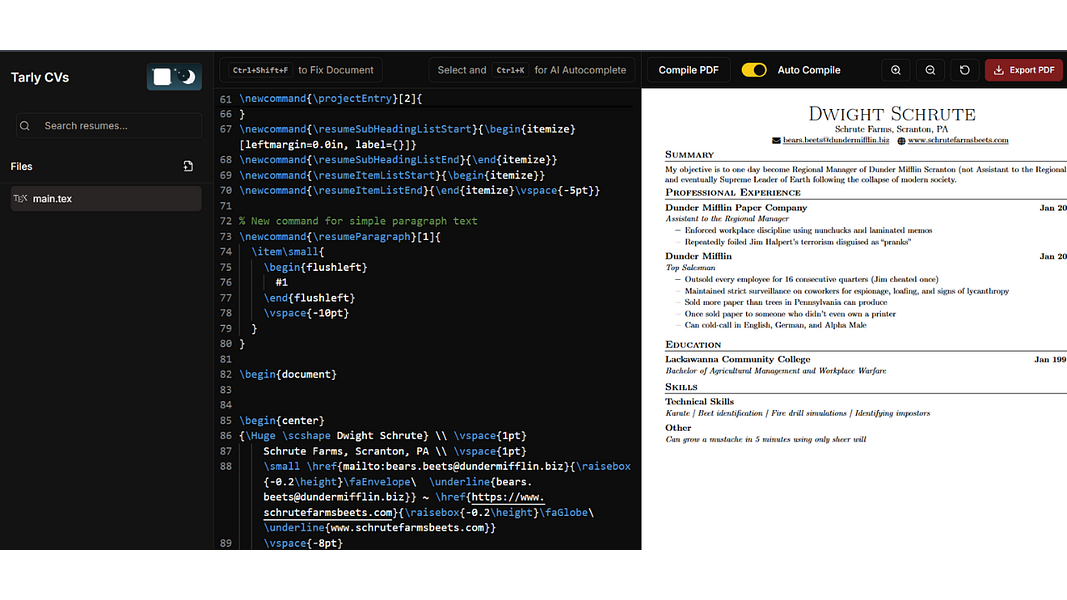This screenshot has height=600, width=1067.
Task: Click the \begin{document} code line
Action: point(288,374)
